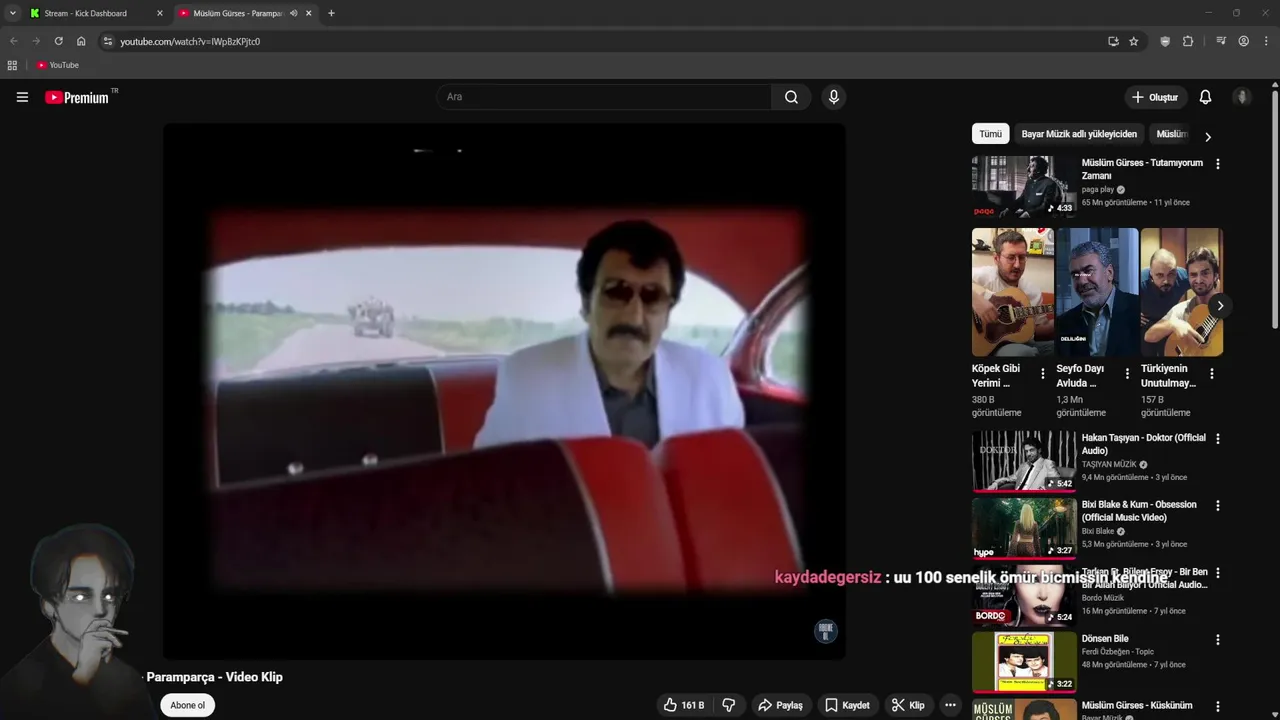View site information icon in address bar
1280x720 pixels.
coord(108,41)
